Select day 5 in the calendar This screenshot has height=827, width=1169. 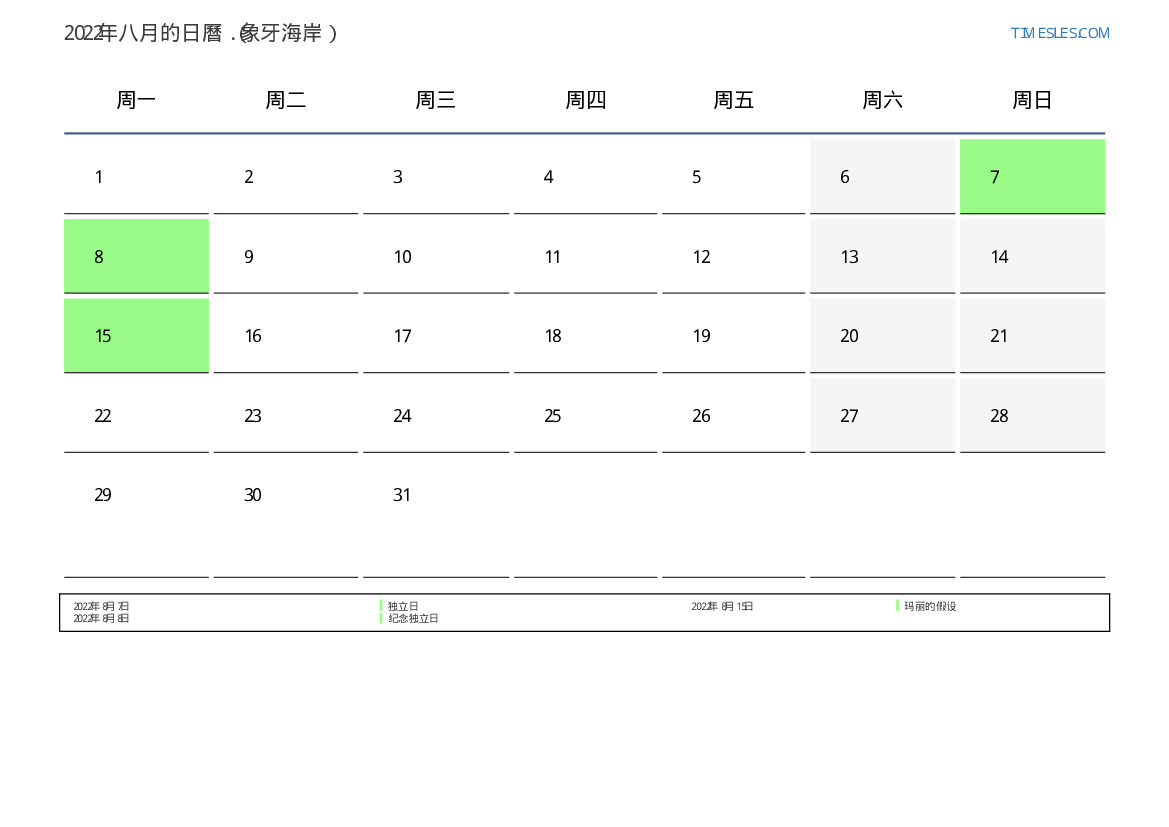tap(734, 177)
